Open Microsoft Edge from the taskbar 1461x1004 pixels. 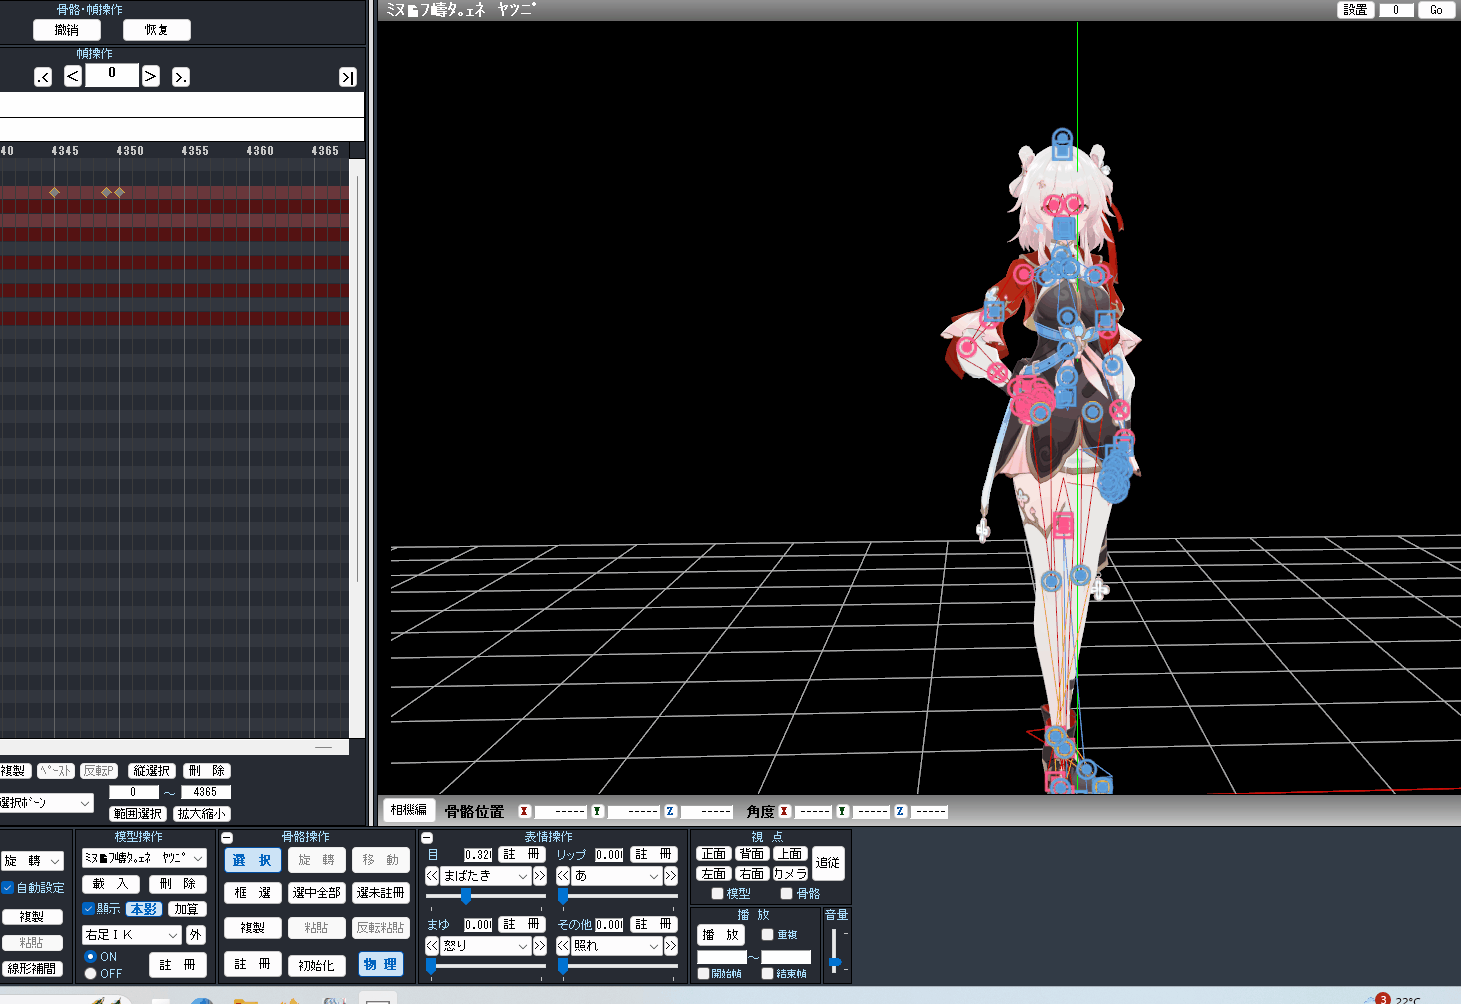202,1000
